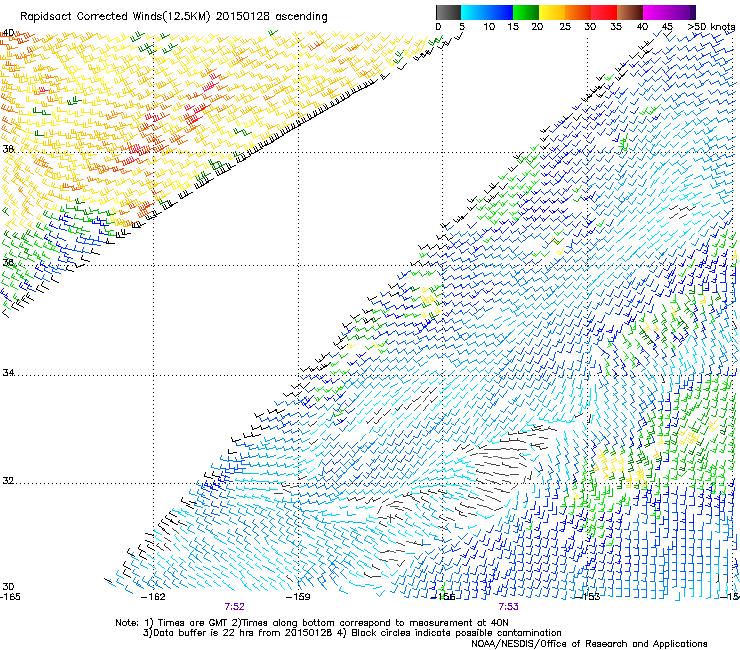Screen dimensions: 740x650
Task: Click the cyan-blue 5-15 knots legend band
Action: coord(487,12)
